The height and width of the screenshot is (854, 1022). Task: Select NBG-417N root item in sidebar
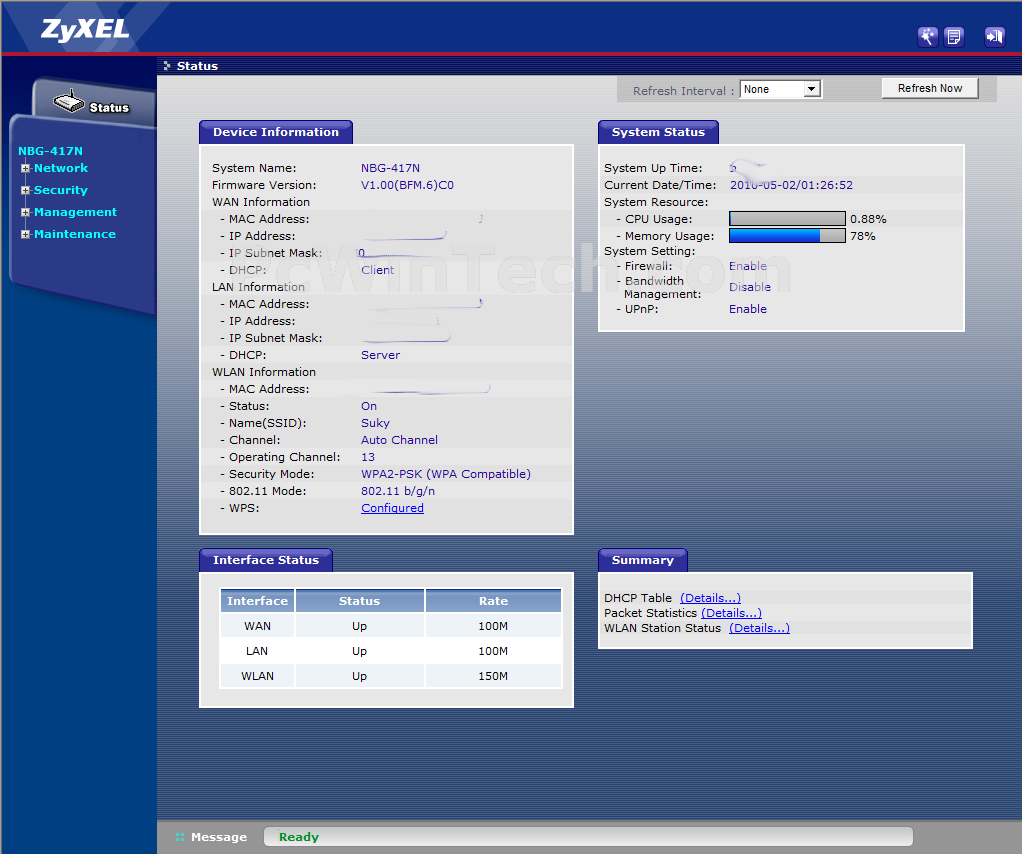coord(50,151)
